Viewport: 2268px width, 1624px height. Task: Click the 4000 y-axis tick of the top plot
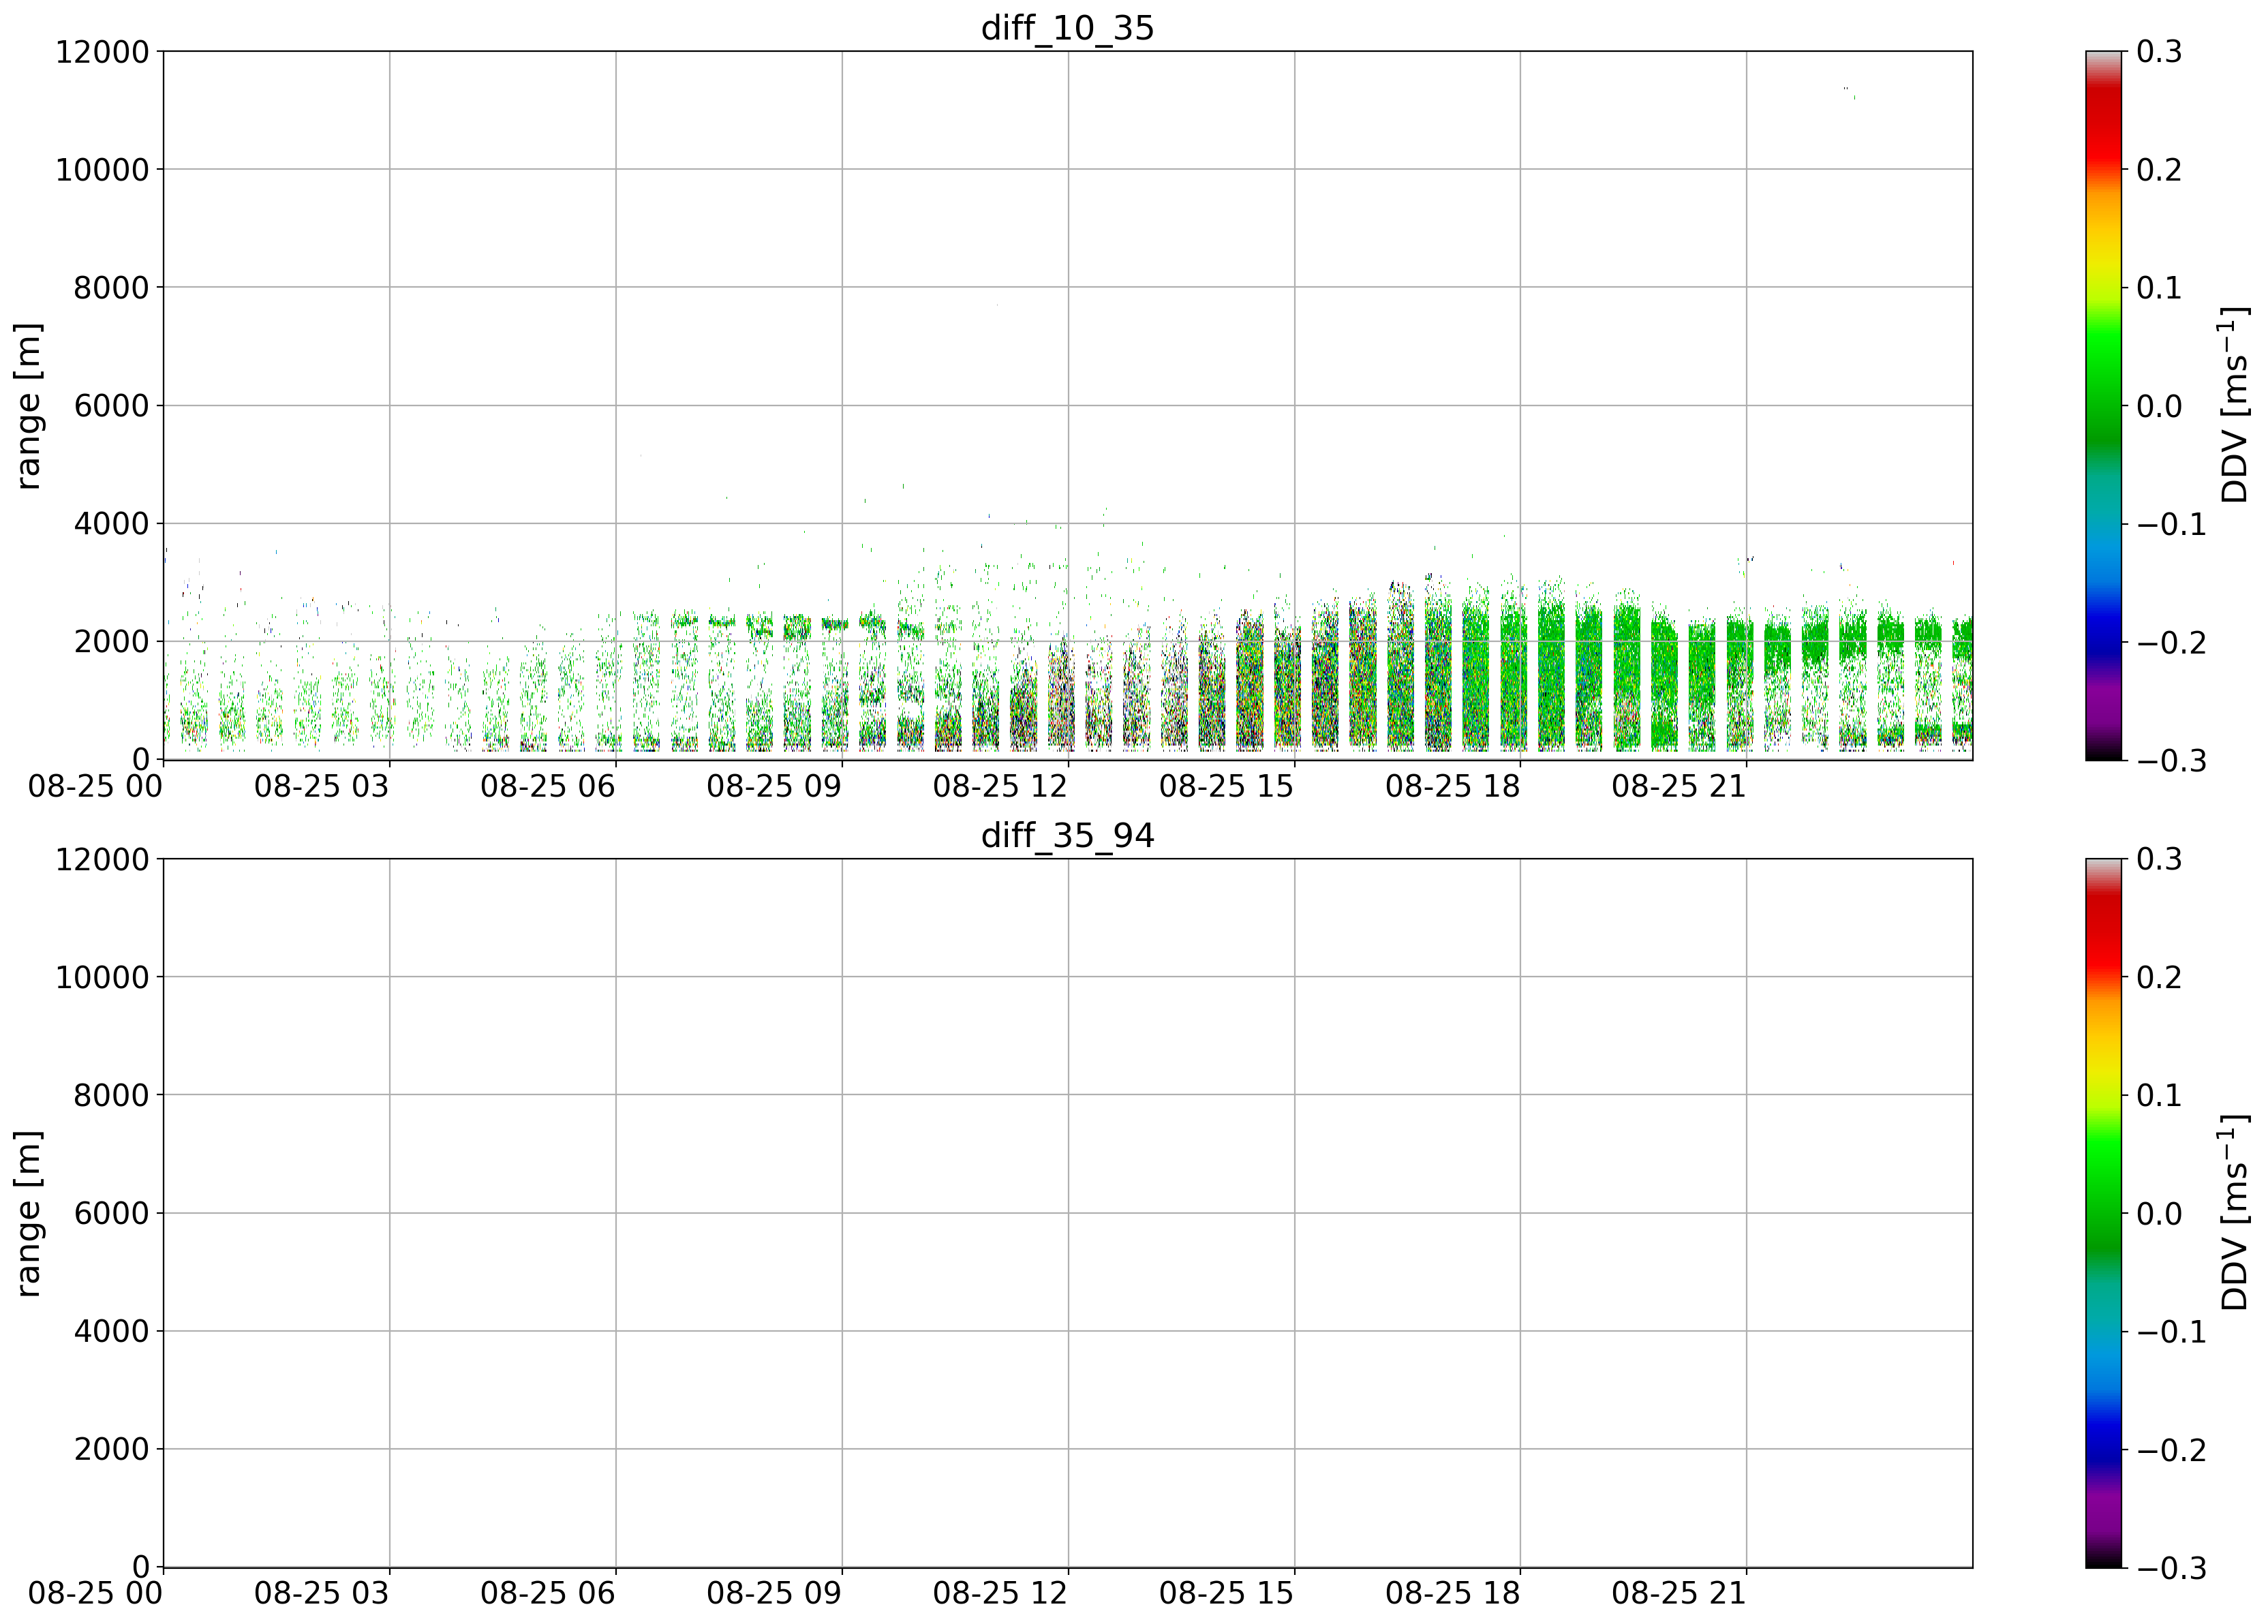click(x=112, y=524)
